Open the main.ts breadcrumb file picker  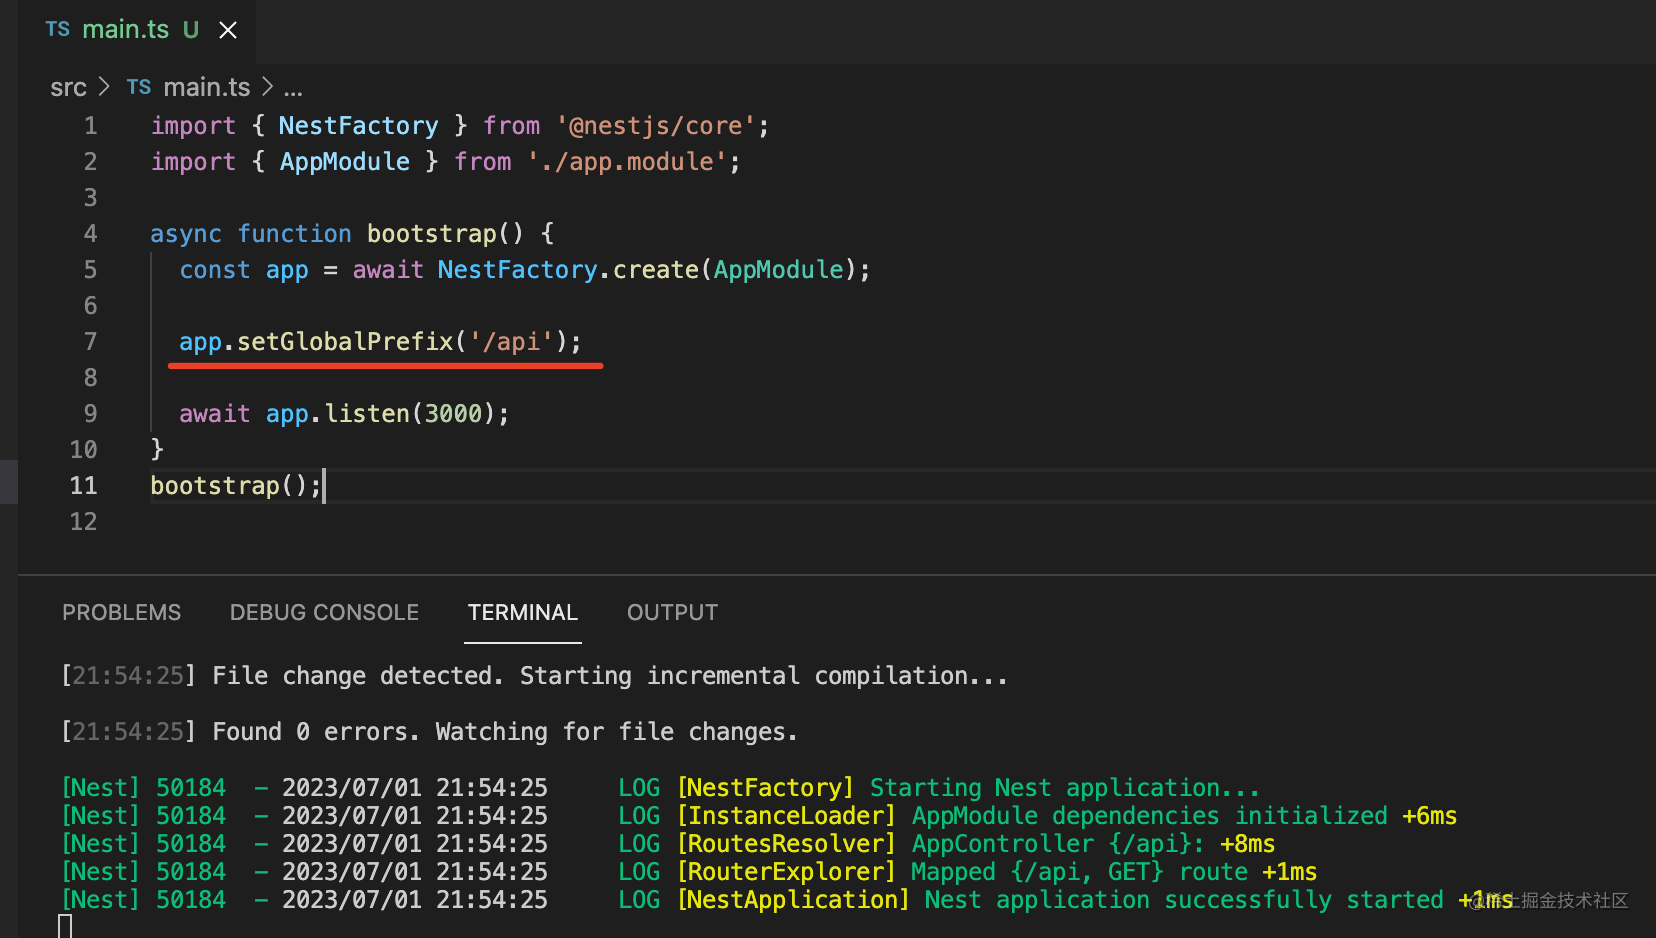(206, 88)
